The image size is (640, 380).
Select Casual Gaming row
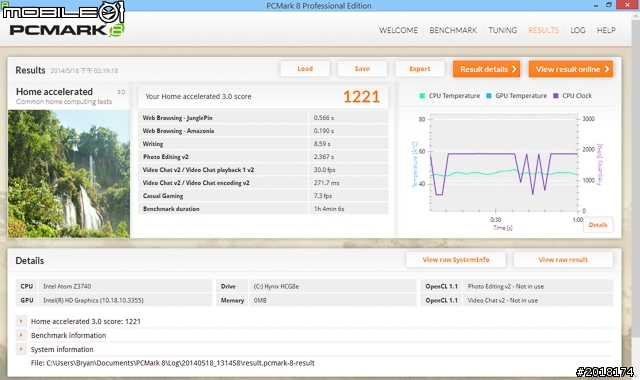point(263,196)
